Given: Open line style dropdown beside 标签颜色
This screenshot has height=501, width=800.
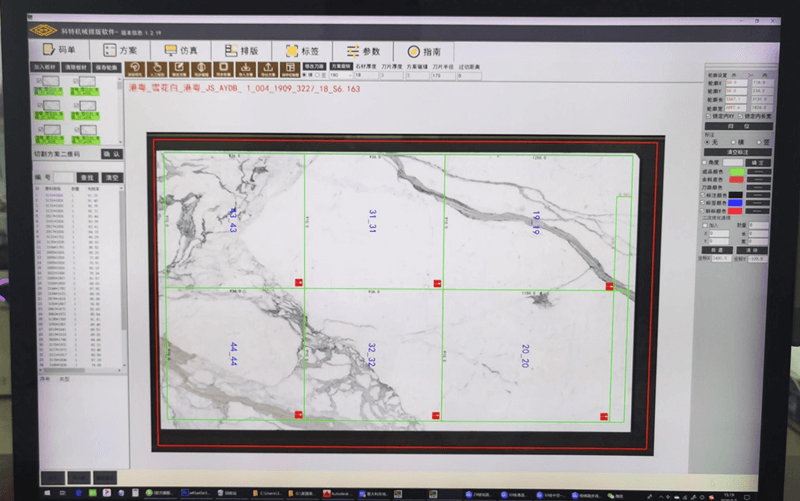Looking at the screenshot, I should (x=759, y=202).
